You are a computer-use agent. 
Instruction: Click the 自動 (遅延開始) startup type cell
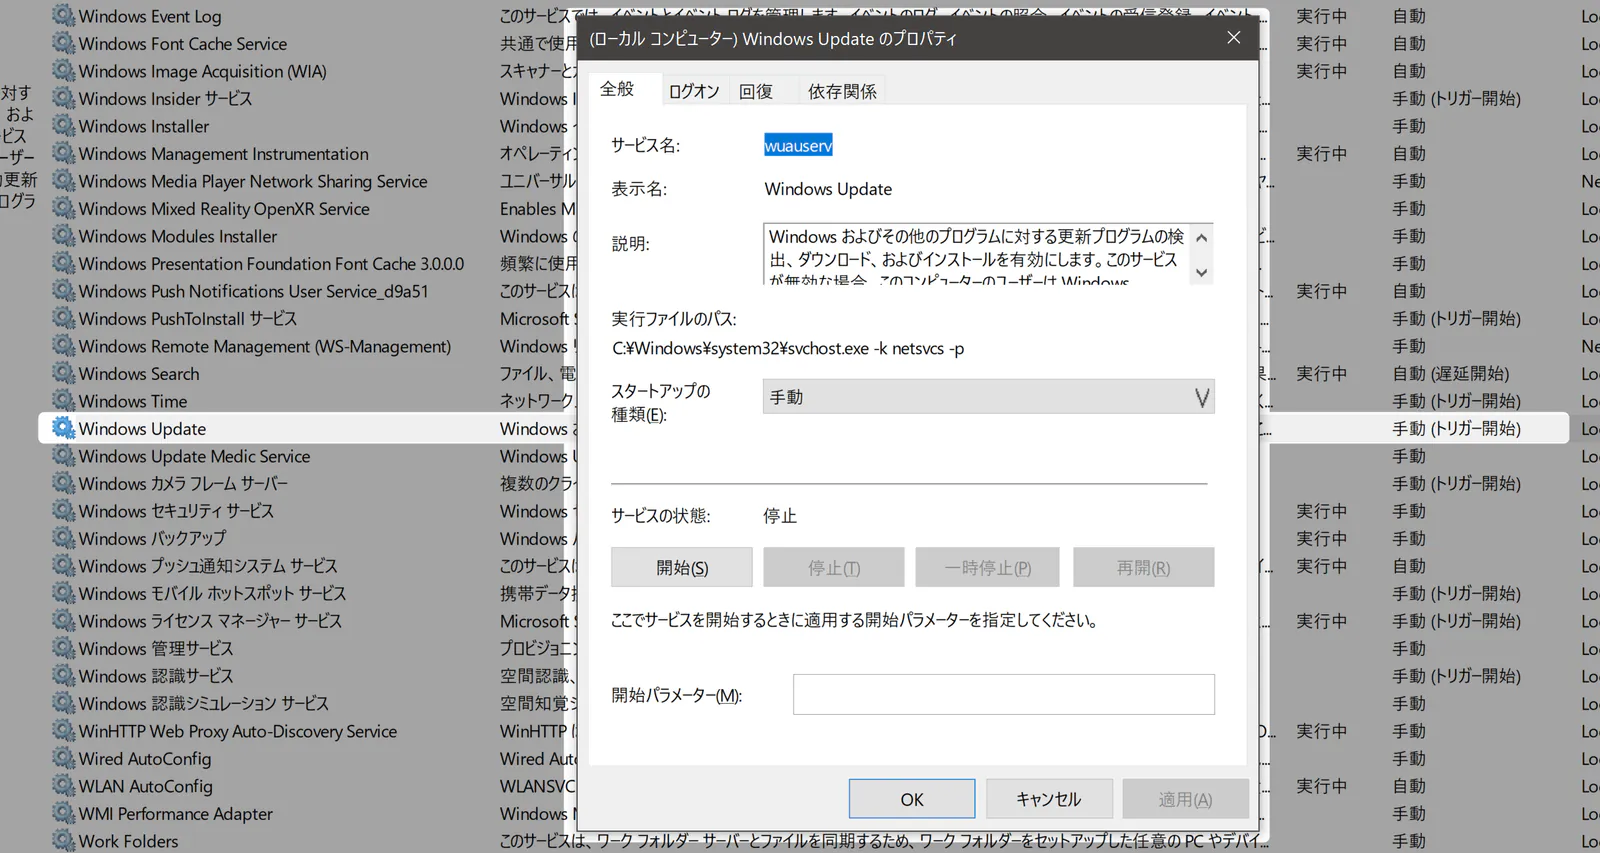[x=1451, y=374]
